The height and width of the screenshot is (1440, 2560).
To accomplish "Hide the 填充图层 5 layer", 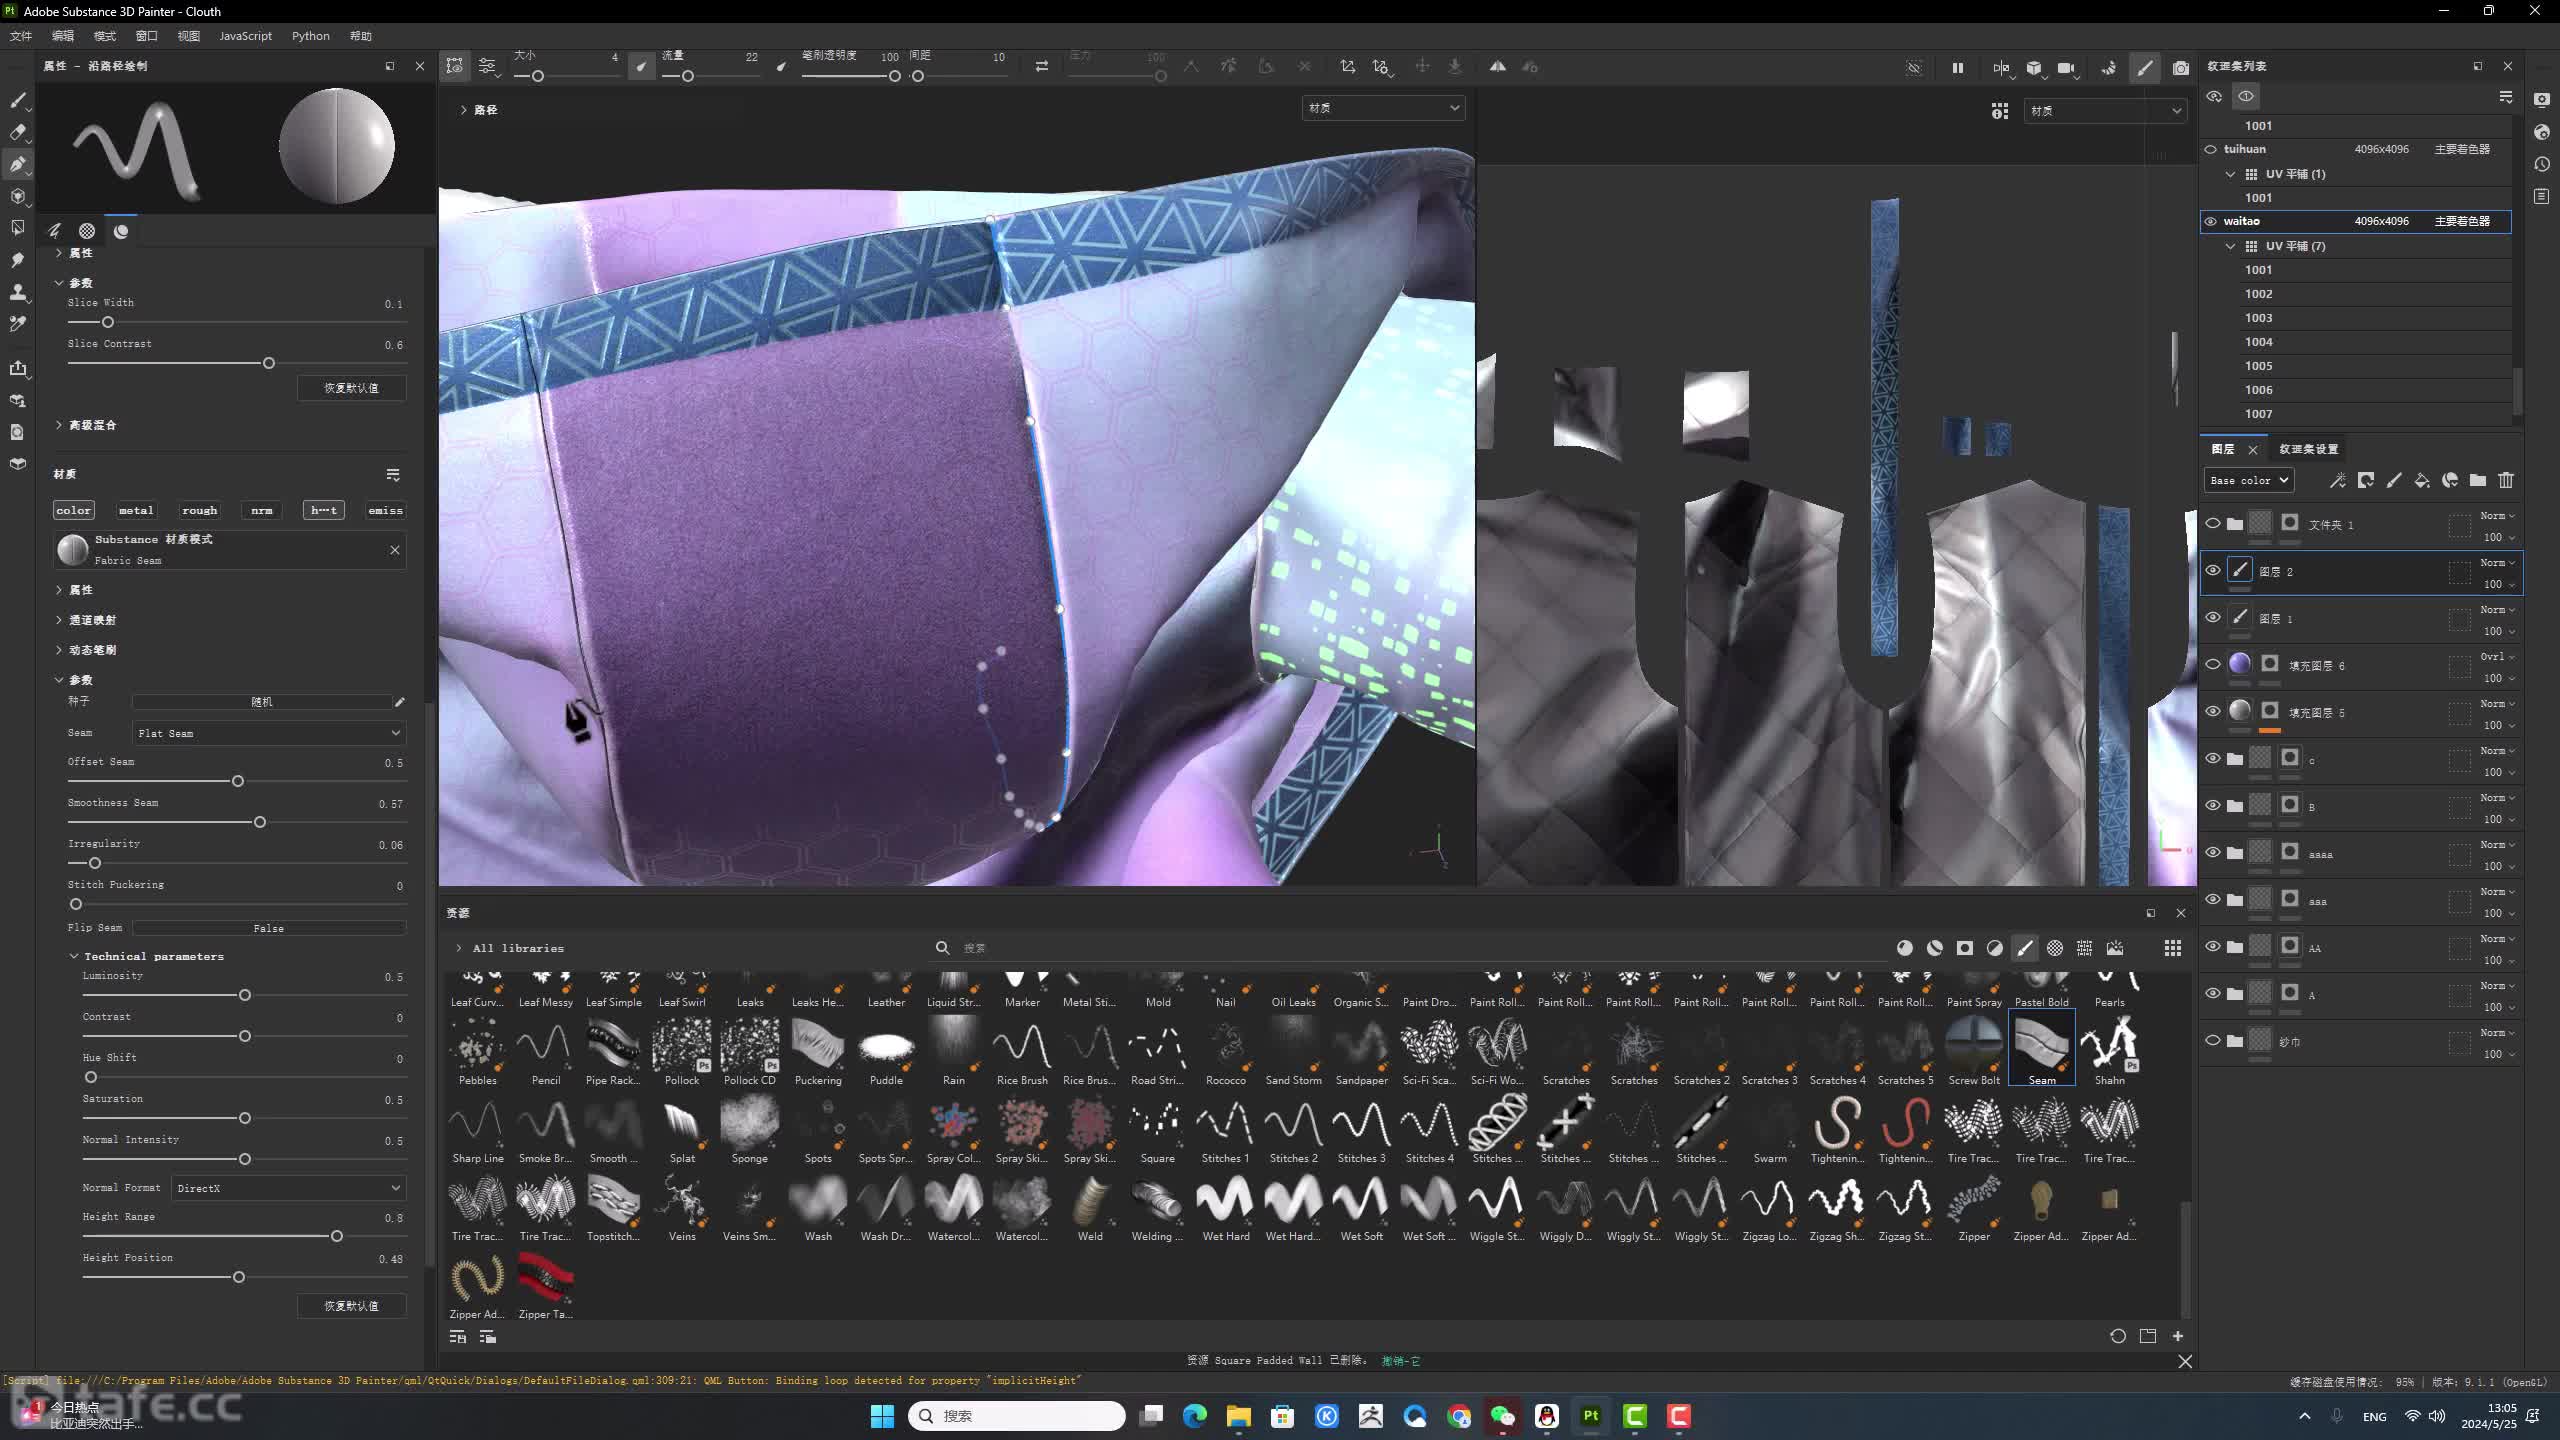I will [2213, 712].
